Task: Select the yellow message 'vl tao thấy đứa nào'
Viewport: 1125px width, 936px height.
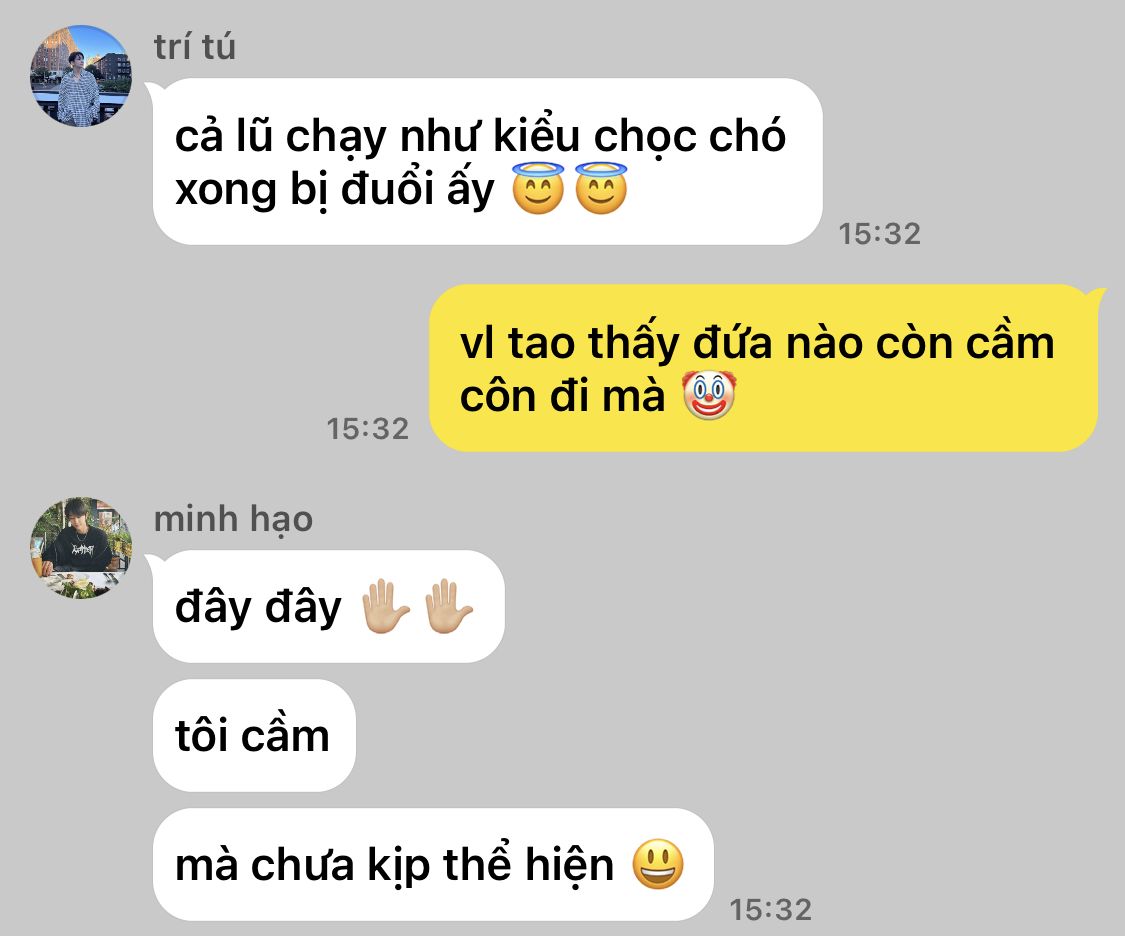Action: pos(763,368)
